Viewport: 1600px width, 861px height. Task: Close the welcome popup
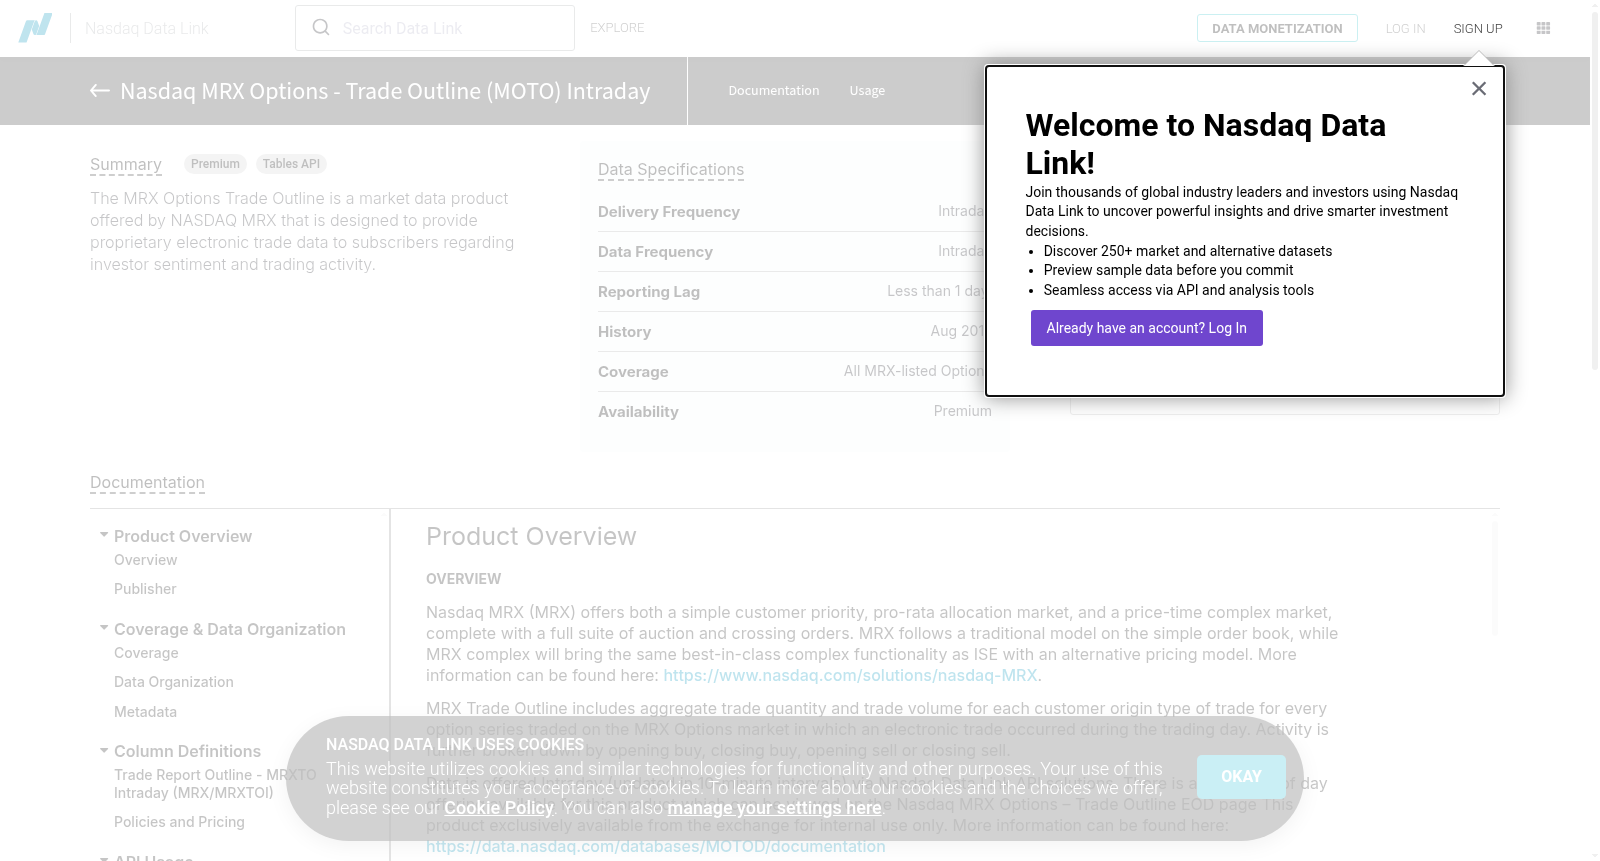1479,89
